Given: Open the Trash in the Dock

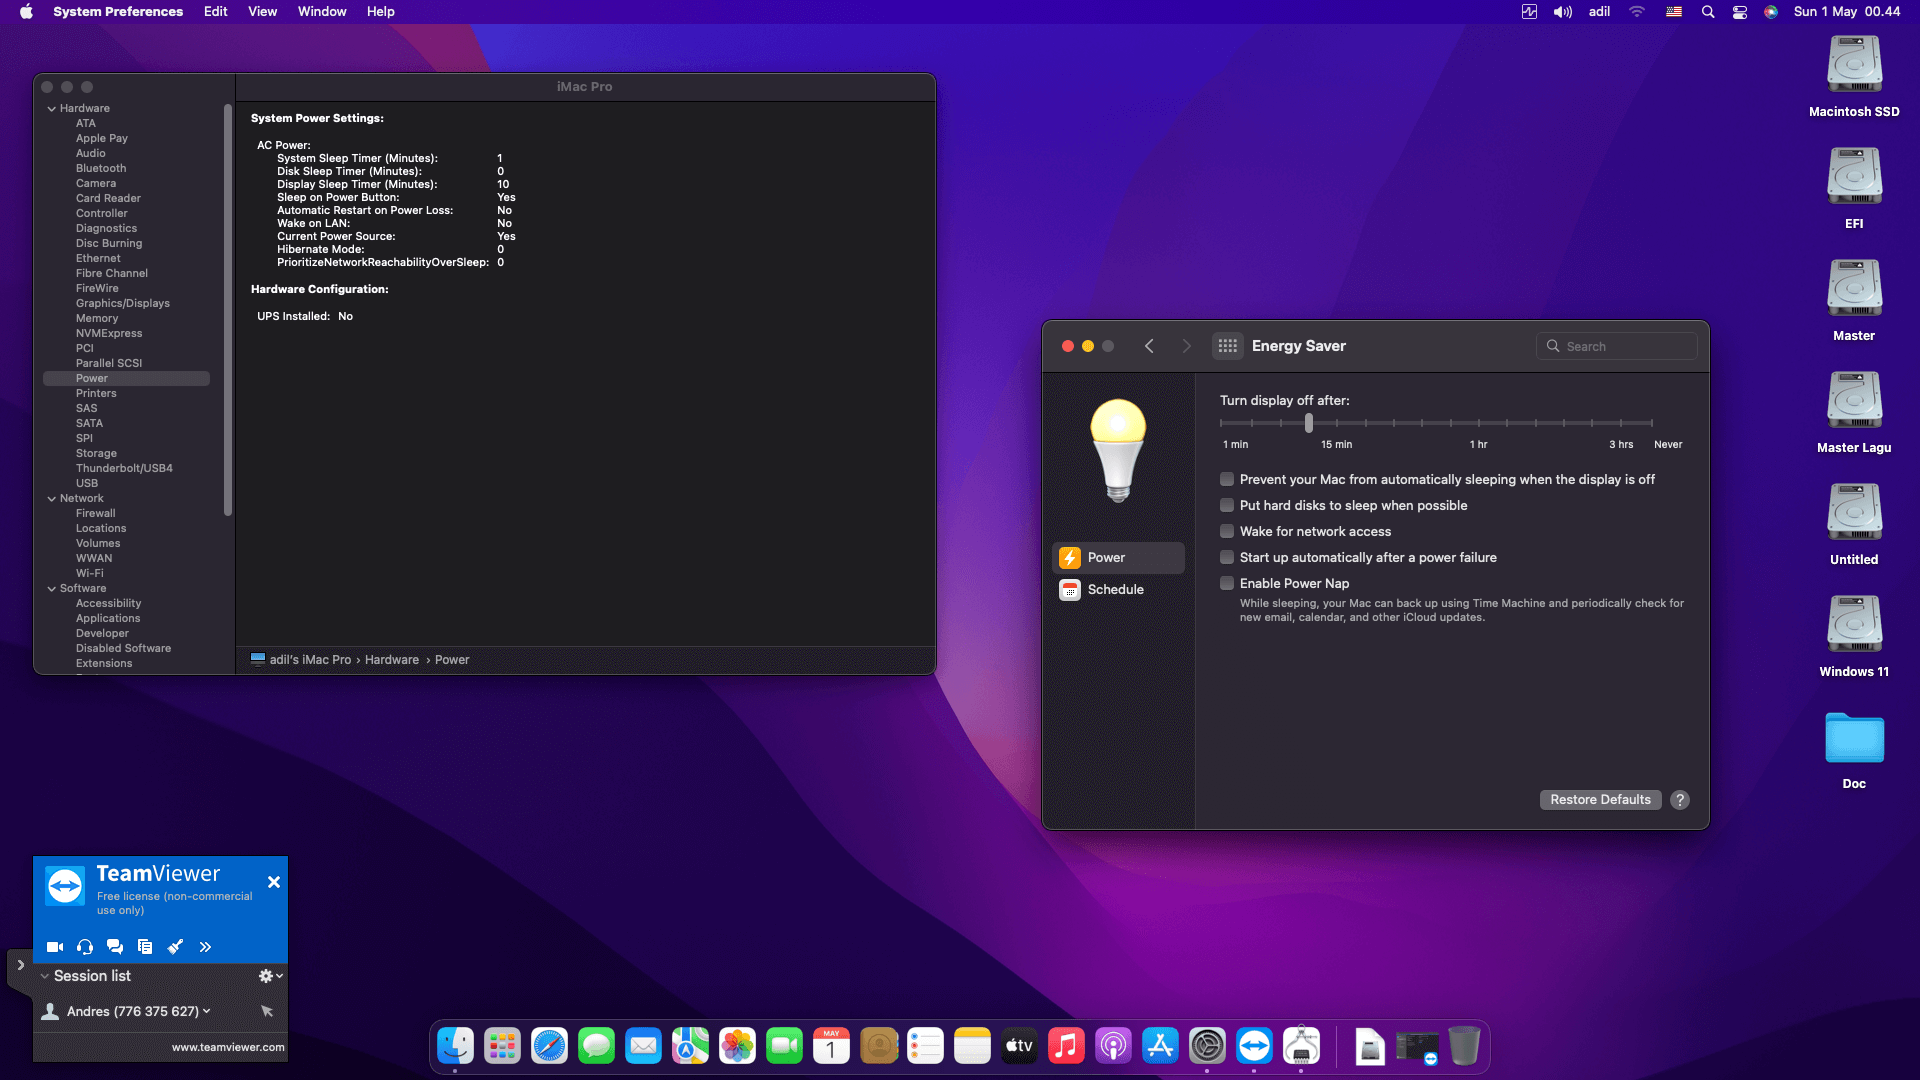Looking at the screenshot, I should point(1464,1046).
